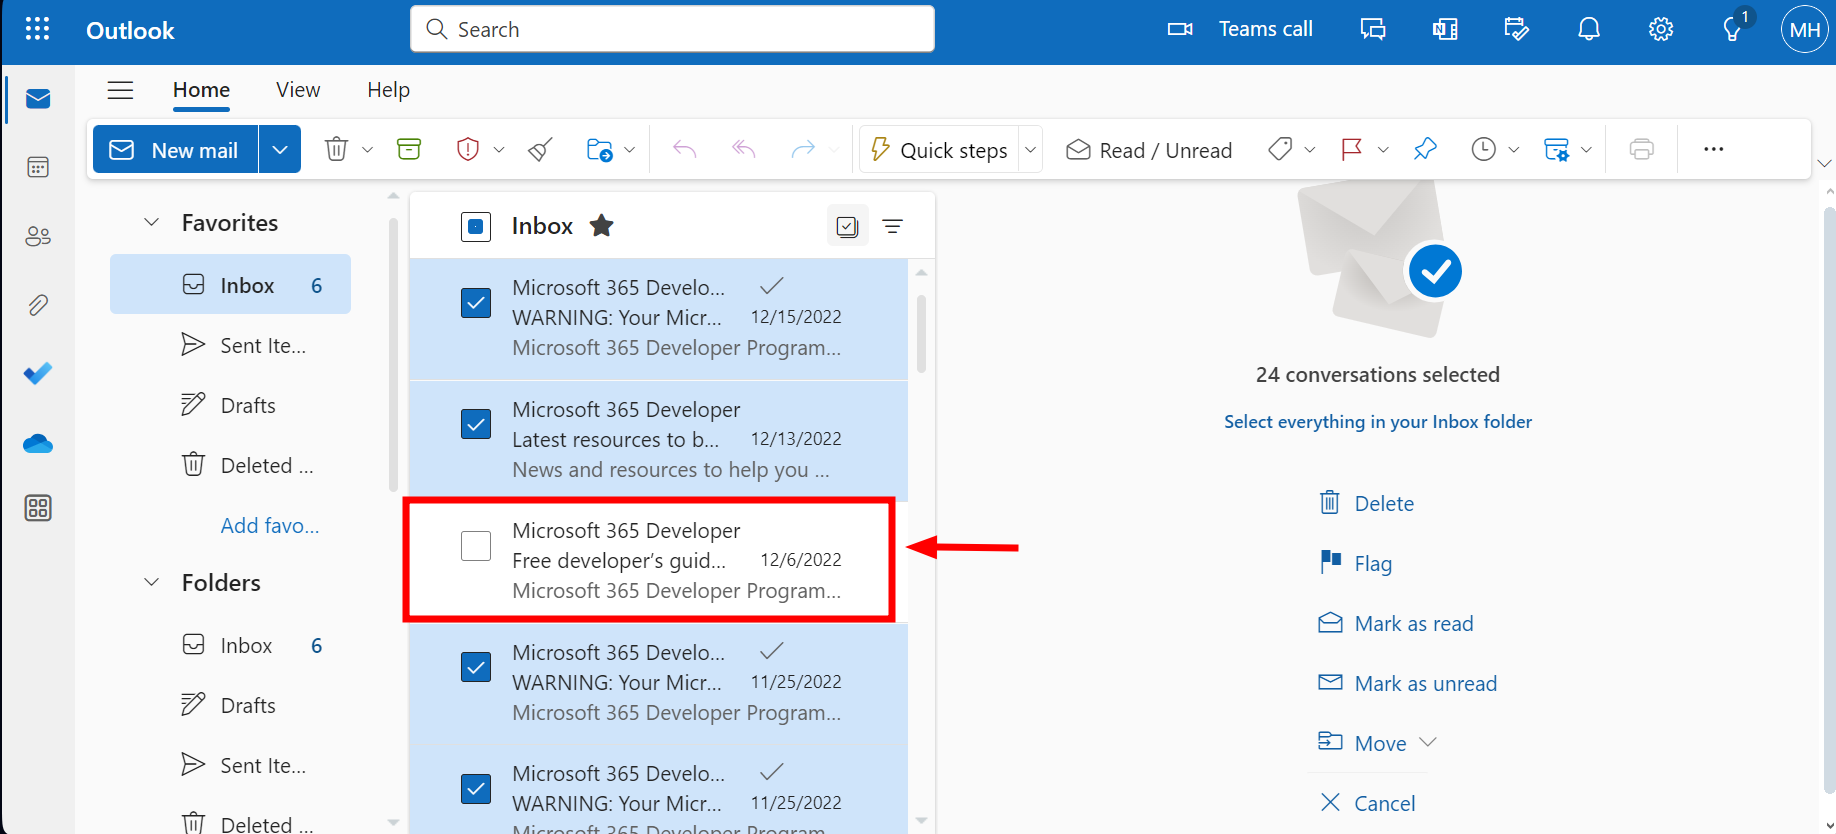The width and height of the screenshot is (1836, 834).
Task: Open the Calendar from the left sidebar
Action: tap(38, 167)
